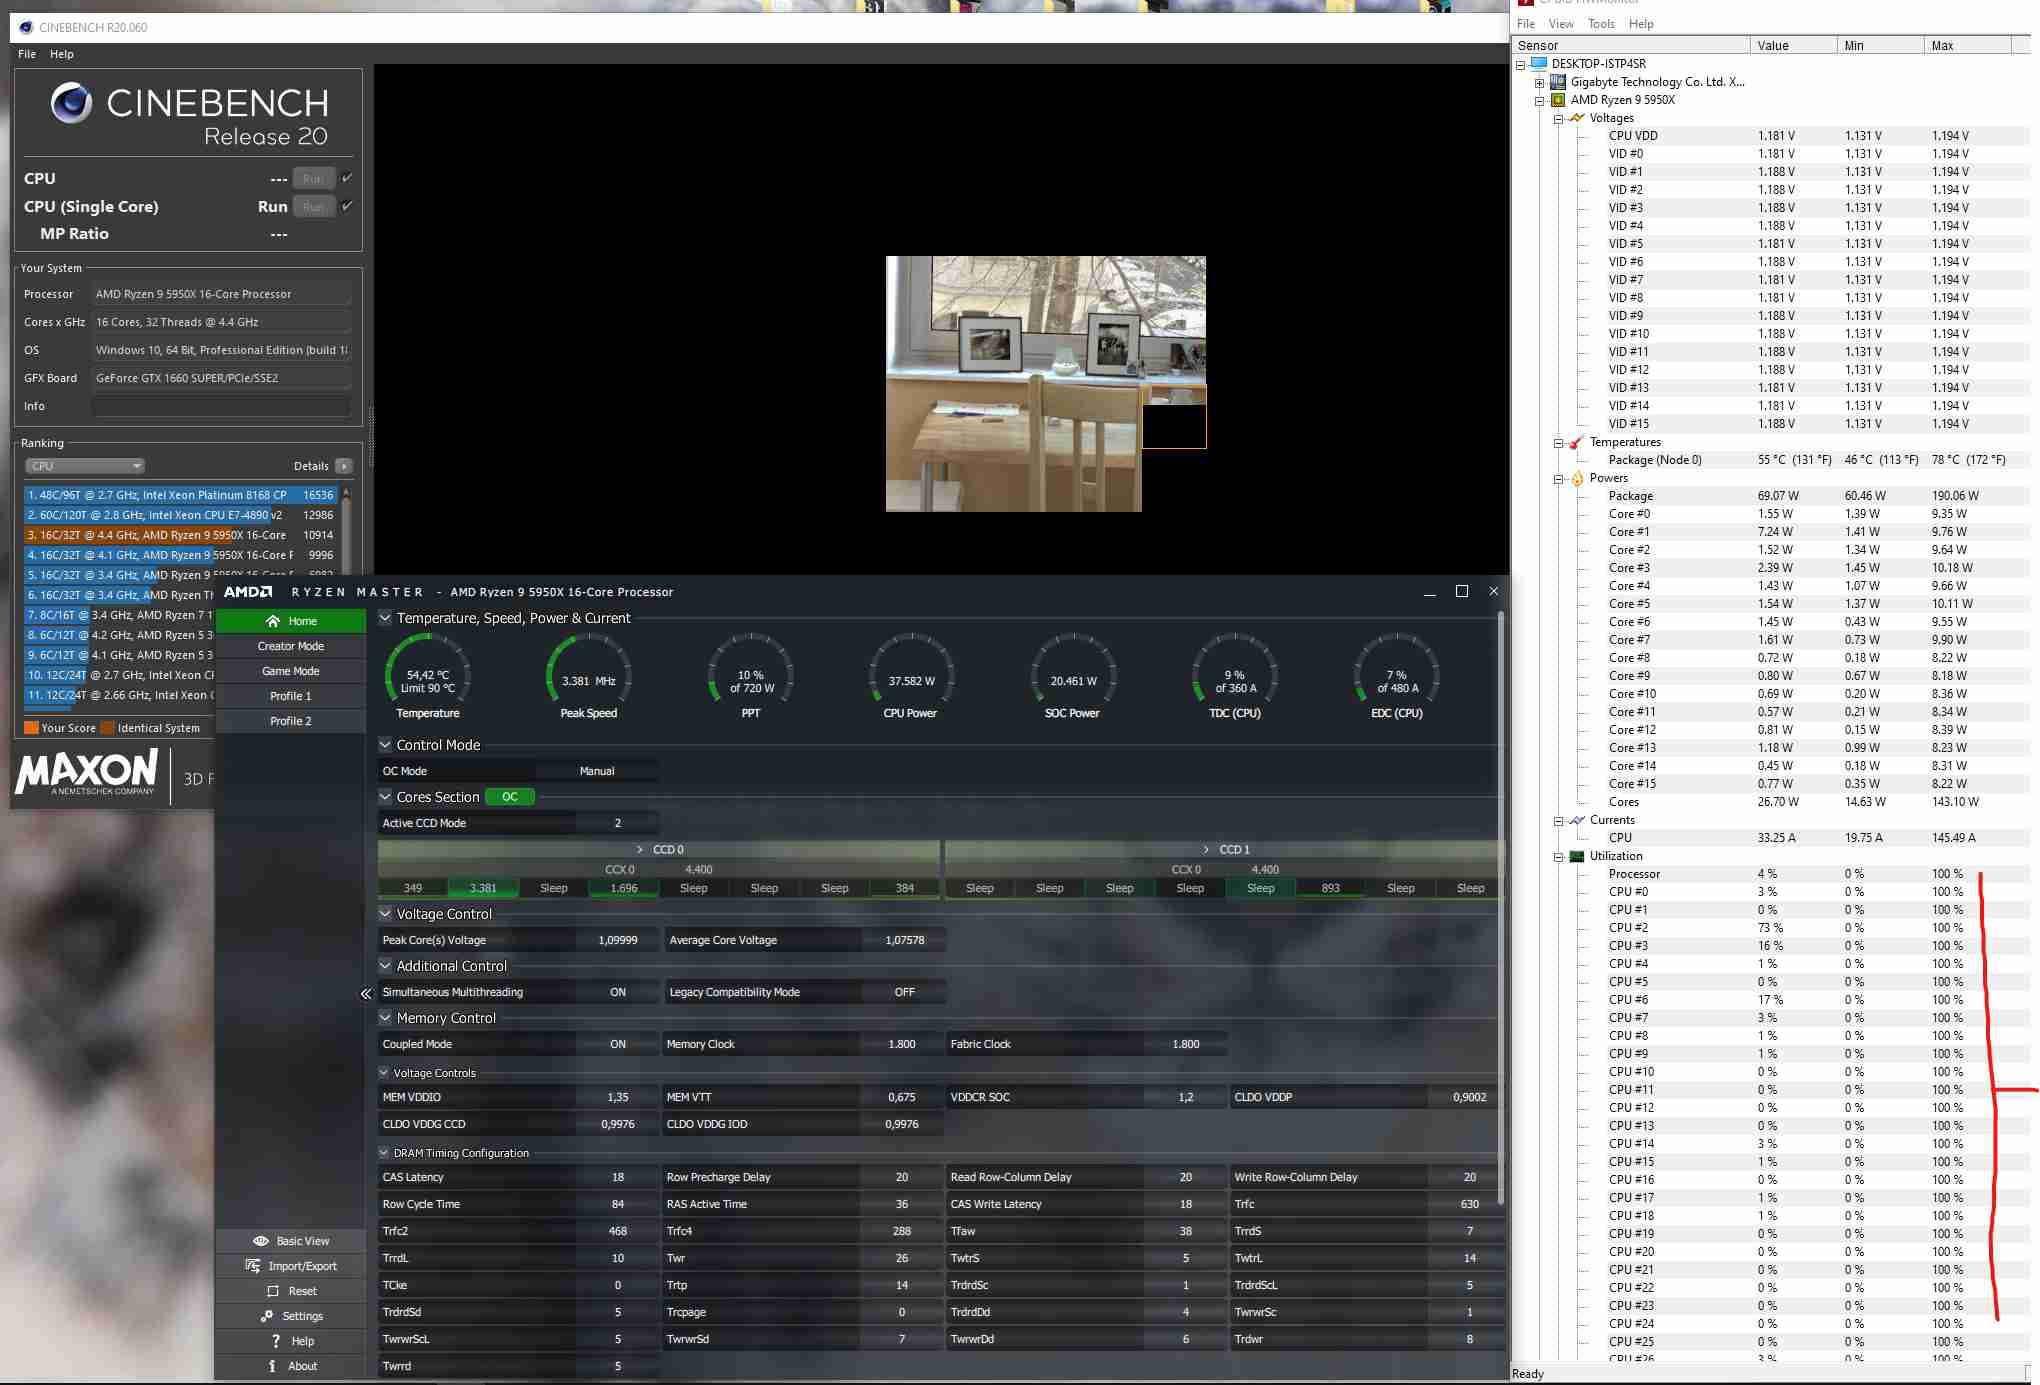Collapse Temperature, Speed, Power & Current section
Screen dimensions: 2040x1385
pyautogui.click(x=385, y=618)
